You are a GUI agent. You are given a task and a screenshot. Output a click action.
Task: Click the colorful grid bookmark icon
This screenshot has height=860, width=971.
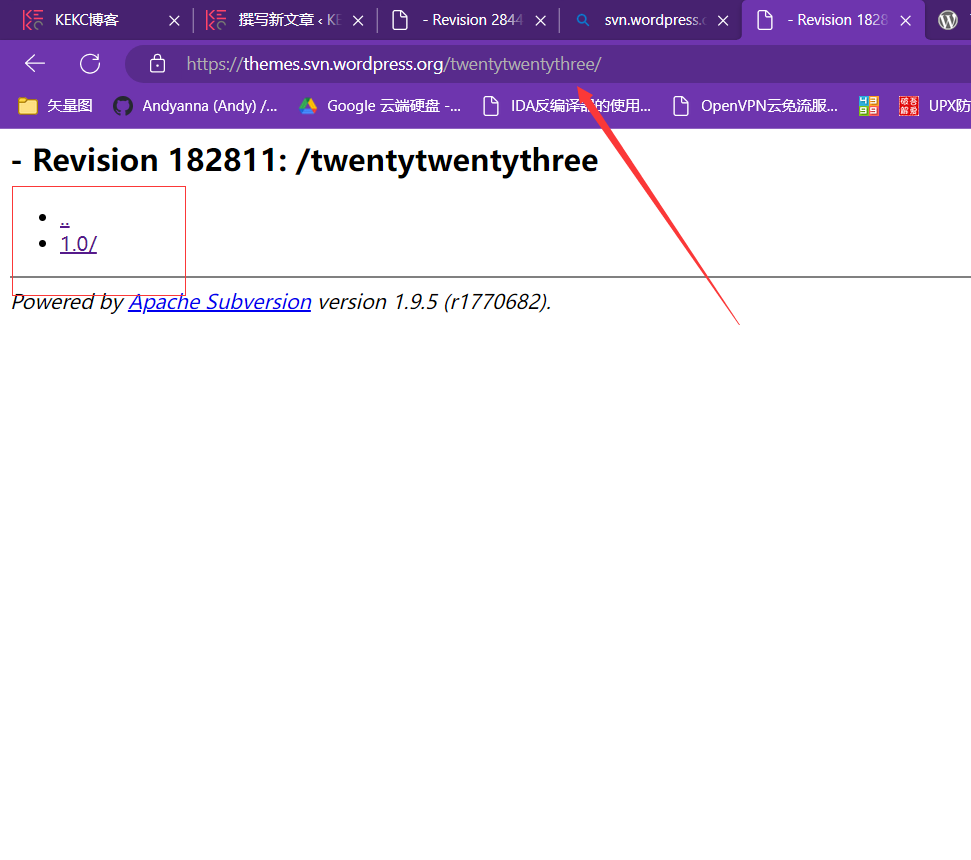point(869,106)
